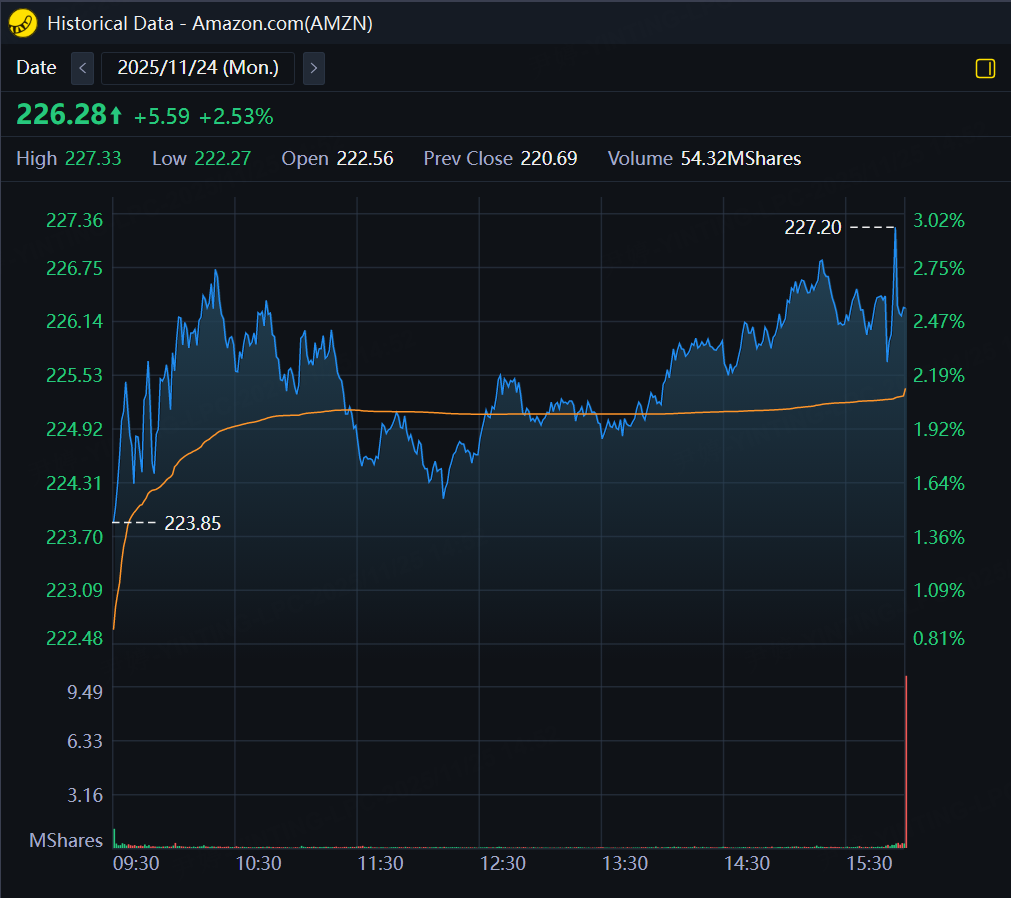This screenshot has width=1011, height=898.
Task: Click the 12:30 time axis label
Action: click(x=502, y=864)
